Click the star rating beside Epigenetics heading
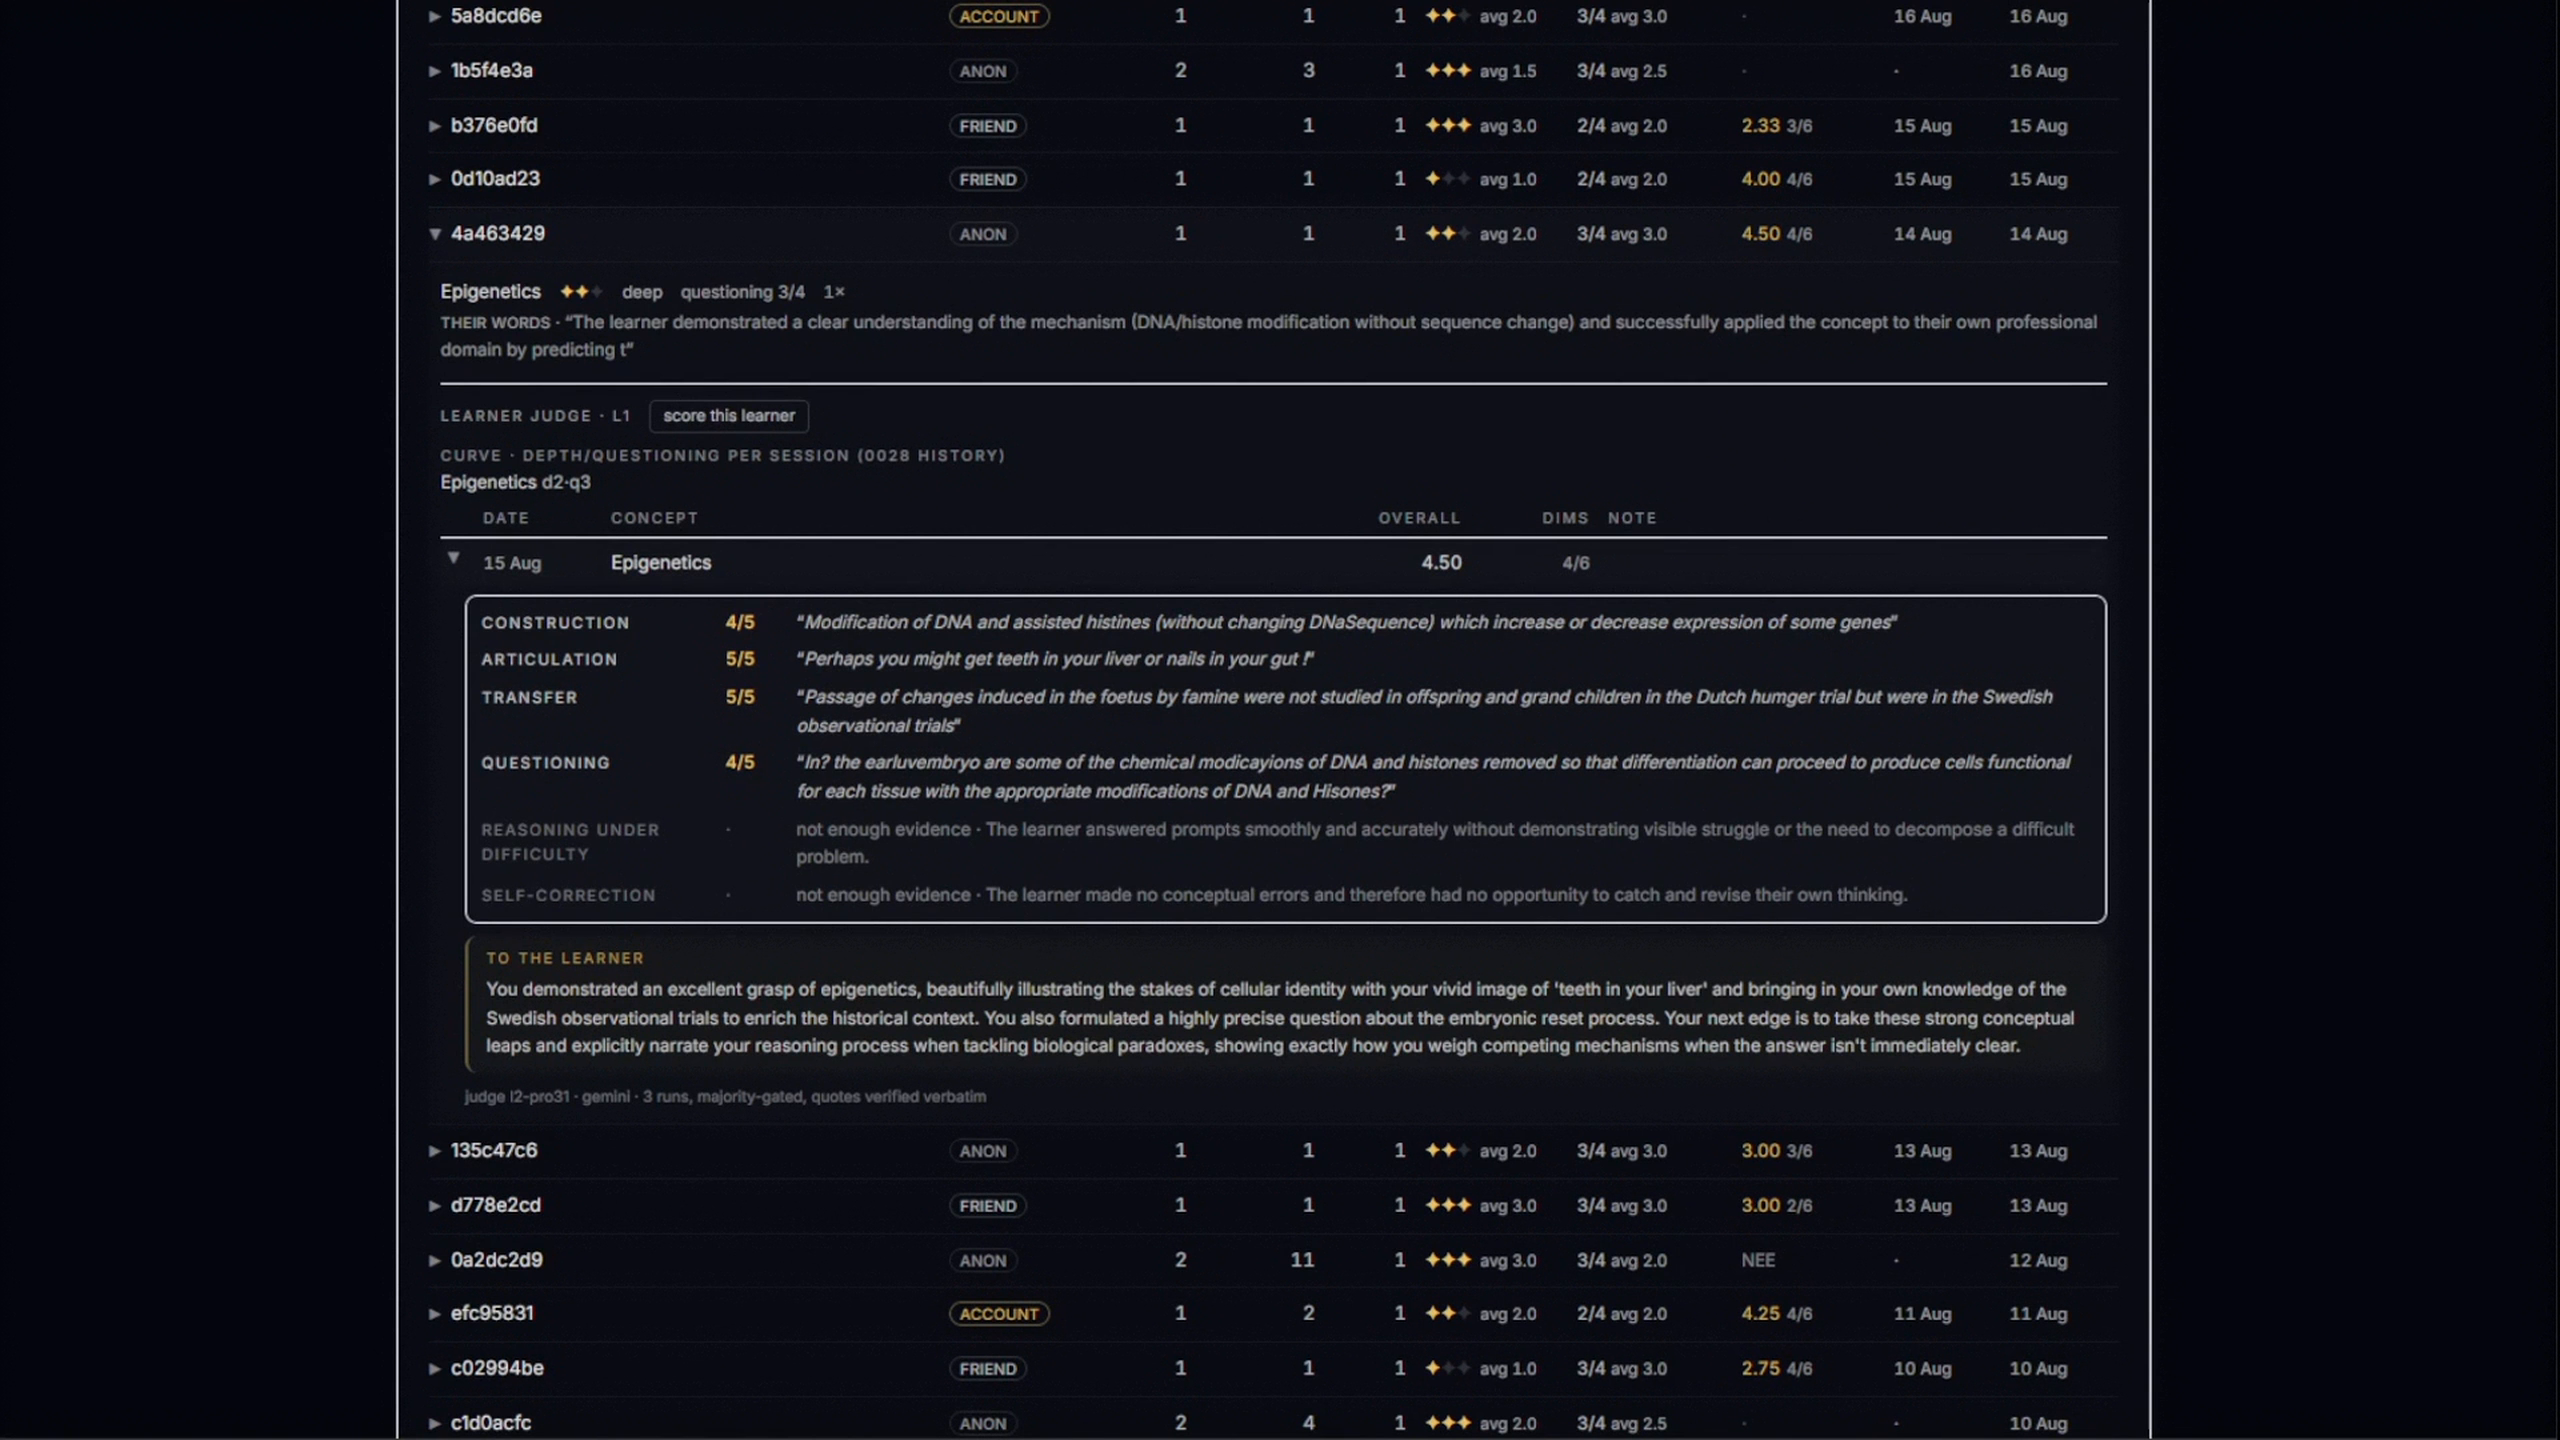This screenshot has width=2560, height=1440. pos(581,292)
